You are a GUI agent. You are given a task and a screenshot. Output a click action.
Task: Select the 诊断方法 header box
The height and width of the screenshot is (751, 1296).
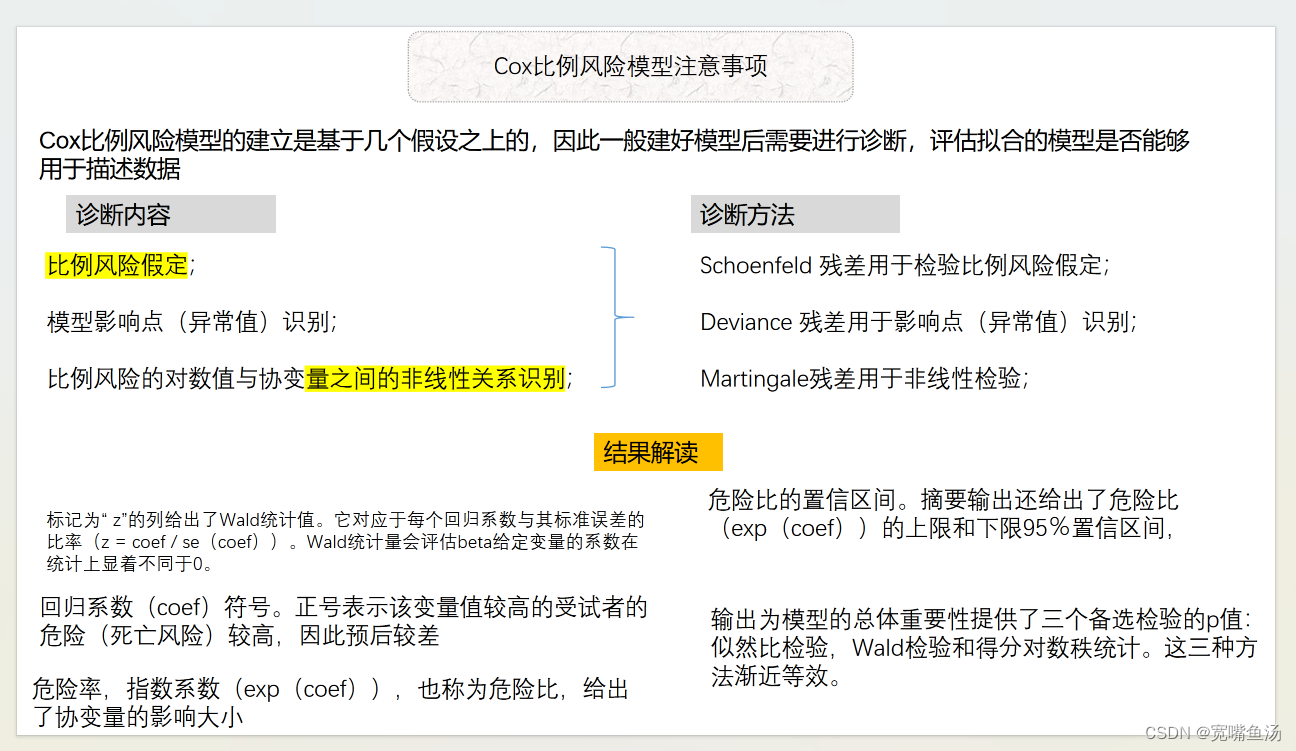pyautogui.click(x=794, y=213)
